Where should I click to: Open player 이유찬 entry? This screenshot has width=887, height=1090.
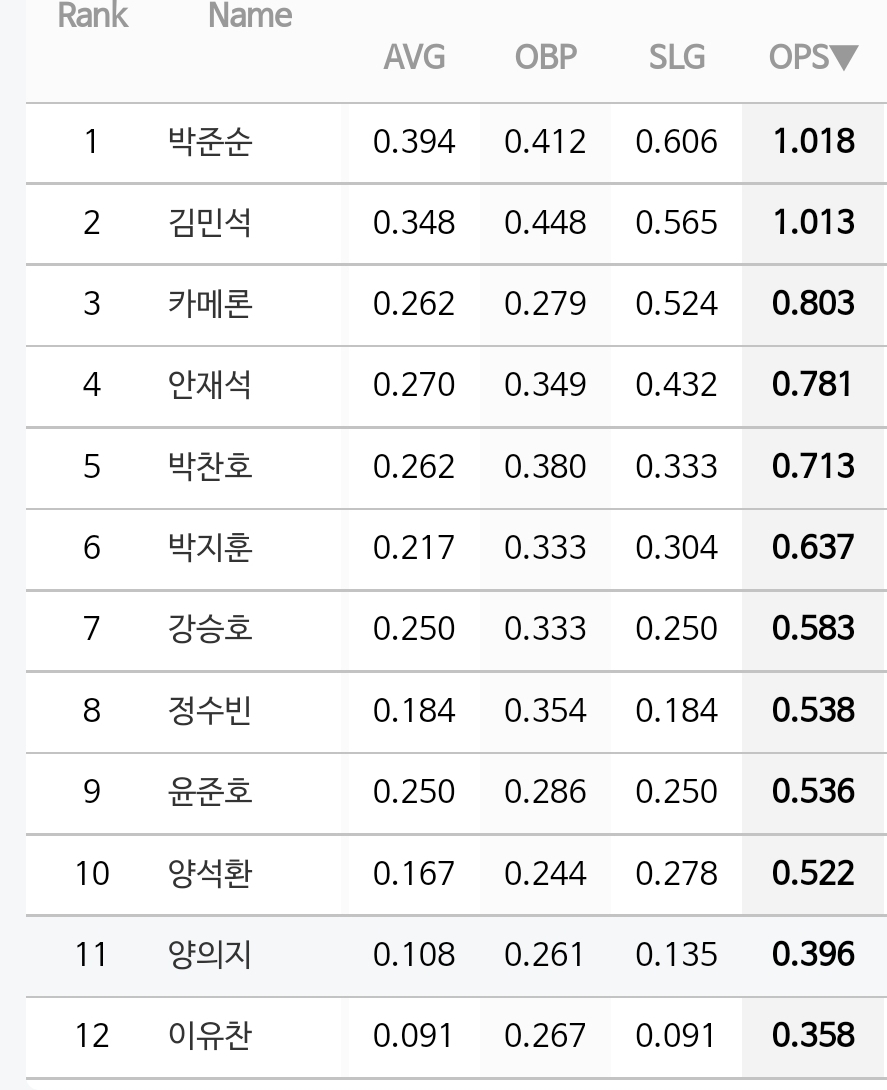pos(210,1036)
